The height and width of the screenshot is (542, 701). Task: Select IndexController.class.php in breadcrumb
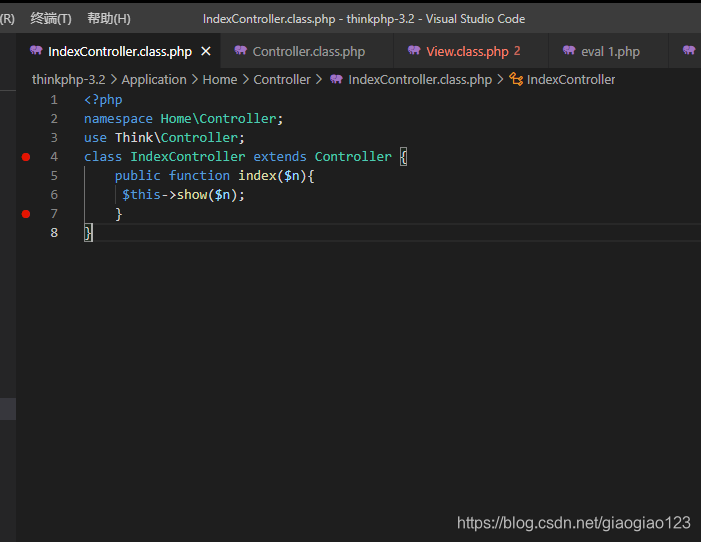(420, 80)
